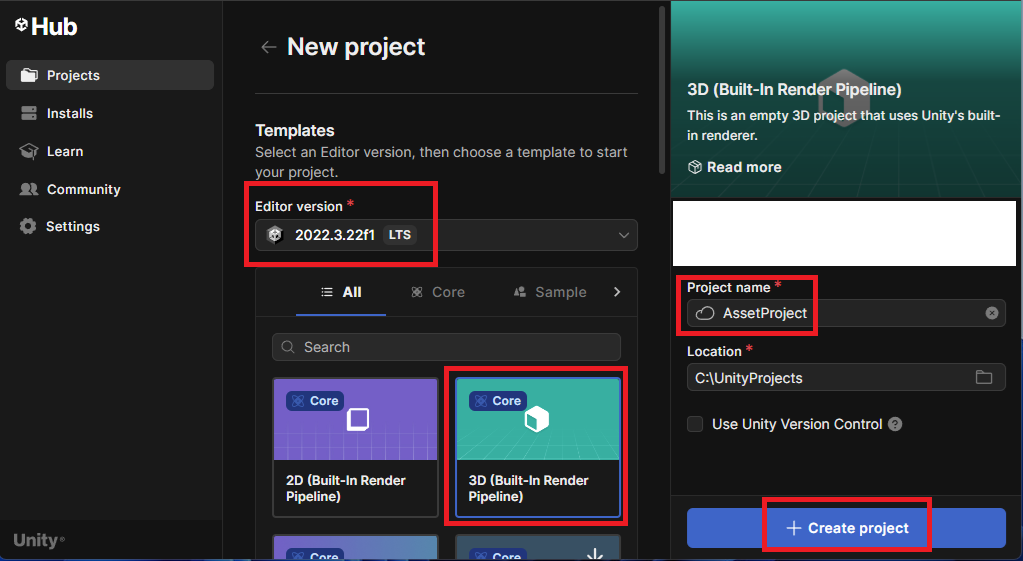Click the icon on Sample tab
This screenshot has width=1023, height=561.
tap(520, 292)
